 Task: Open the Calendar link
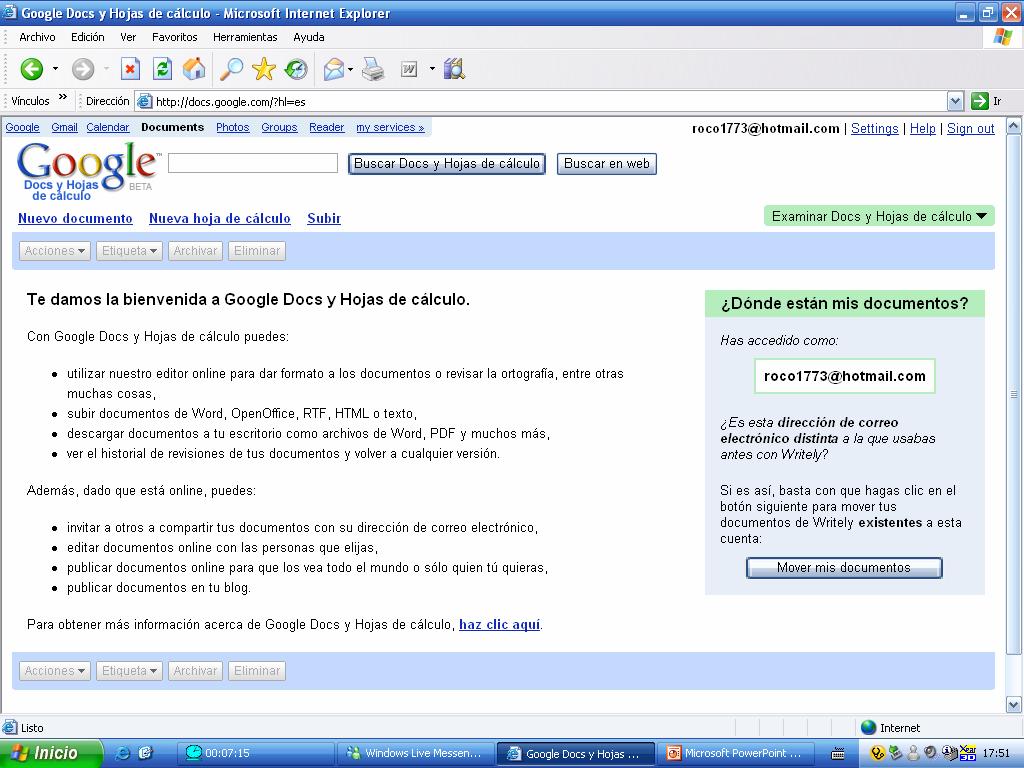[x=108, y=127]
